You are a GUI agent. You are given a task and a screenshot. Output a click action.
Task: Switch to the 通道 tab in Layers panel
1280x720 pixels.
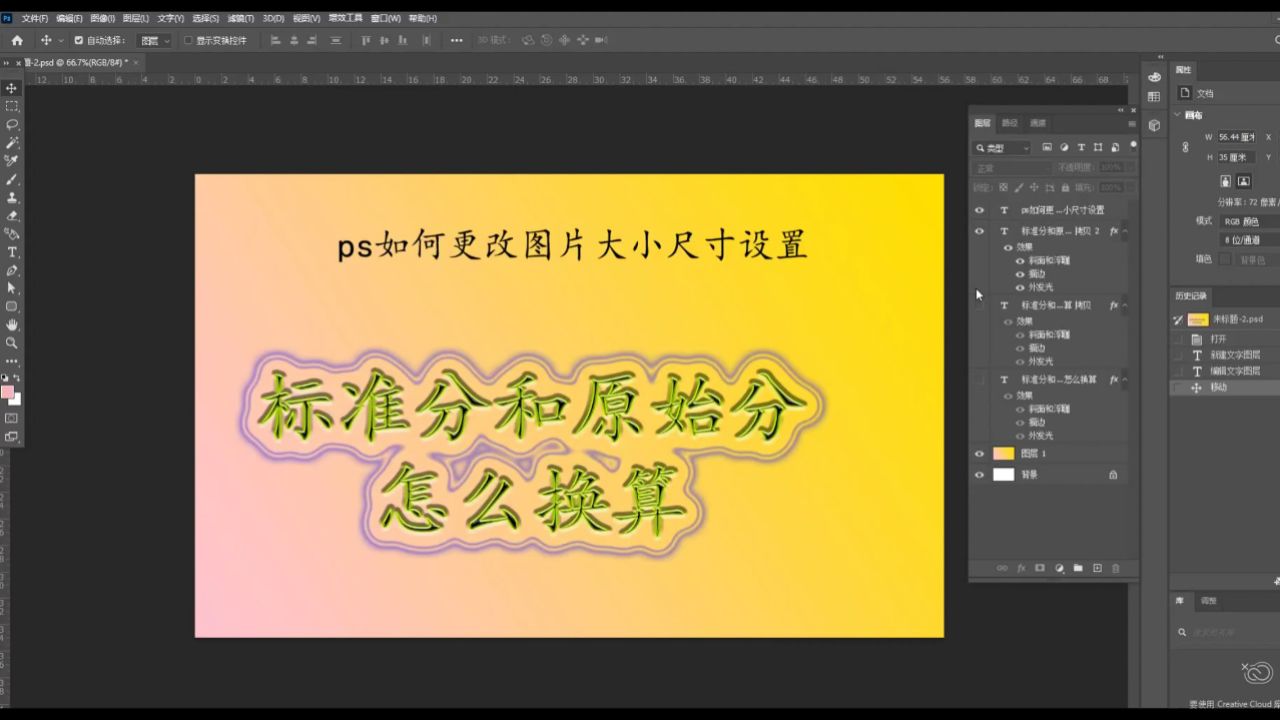1036,122
